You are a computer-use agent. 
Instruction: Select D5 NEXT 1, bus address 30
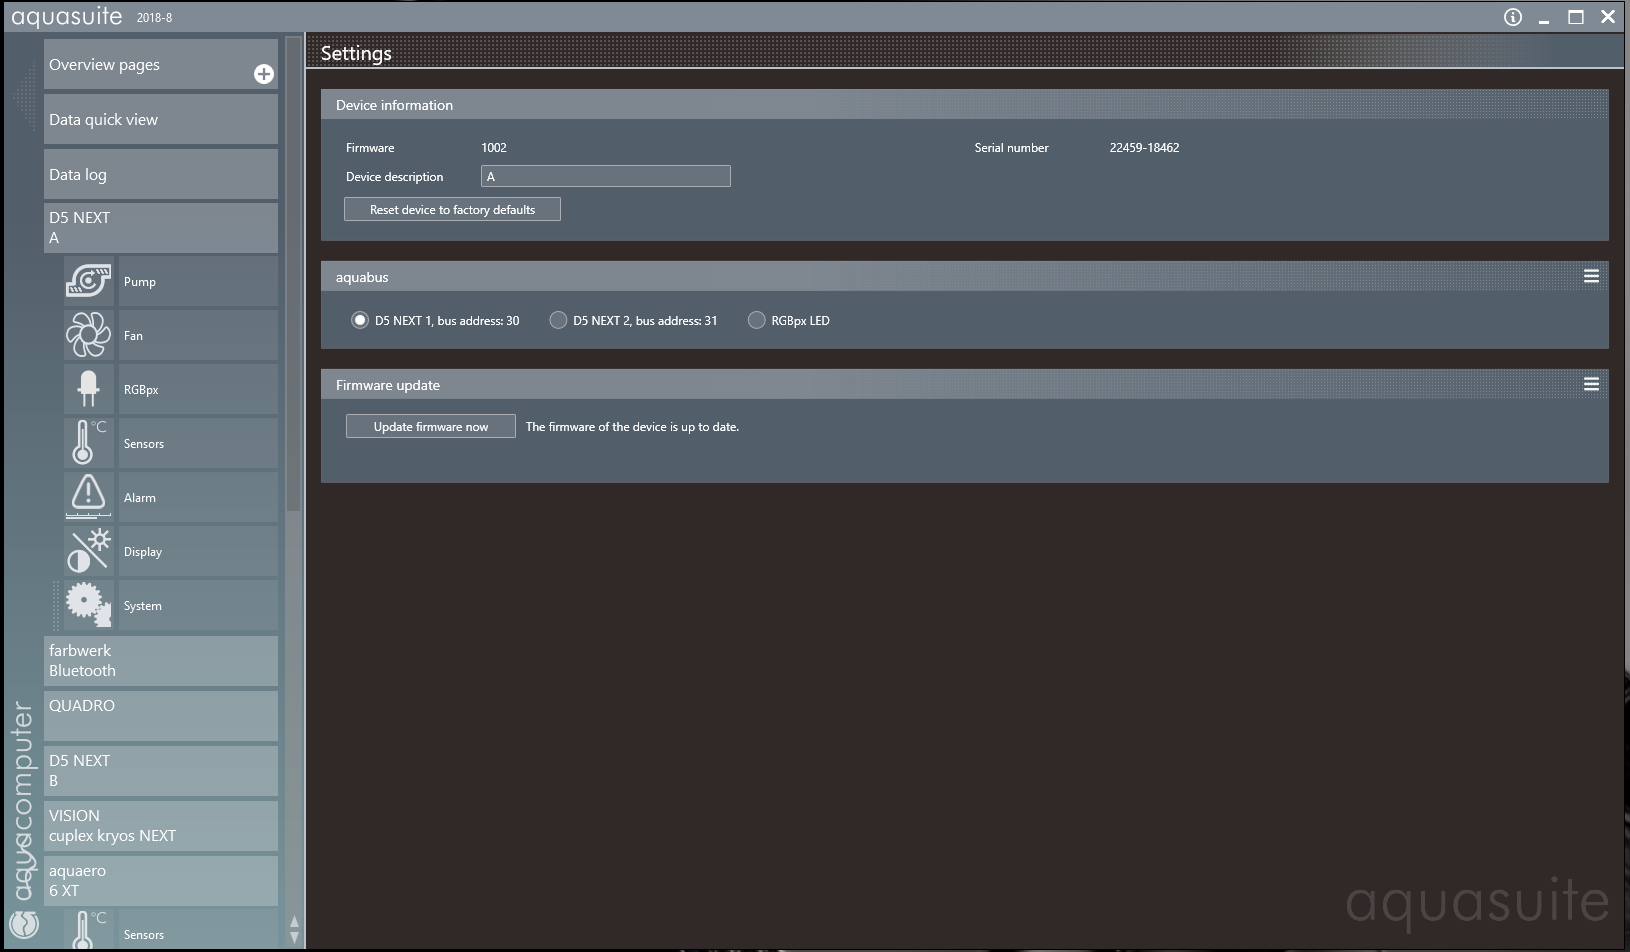point(360,320)
